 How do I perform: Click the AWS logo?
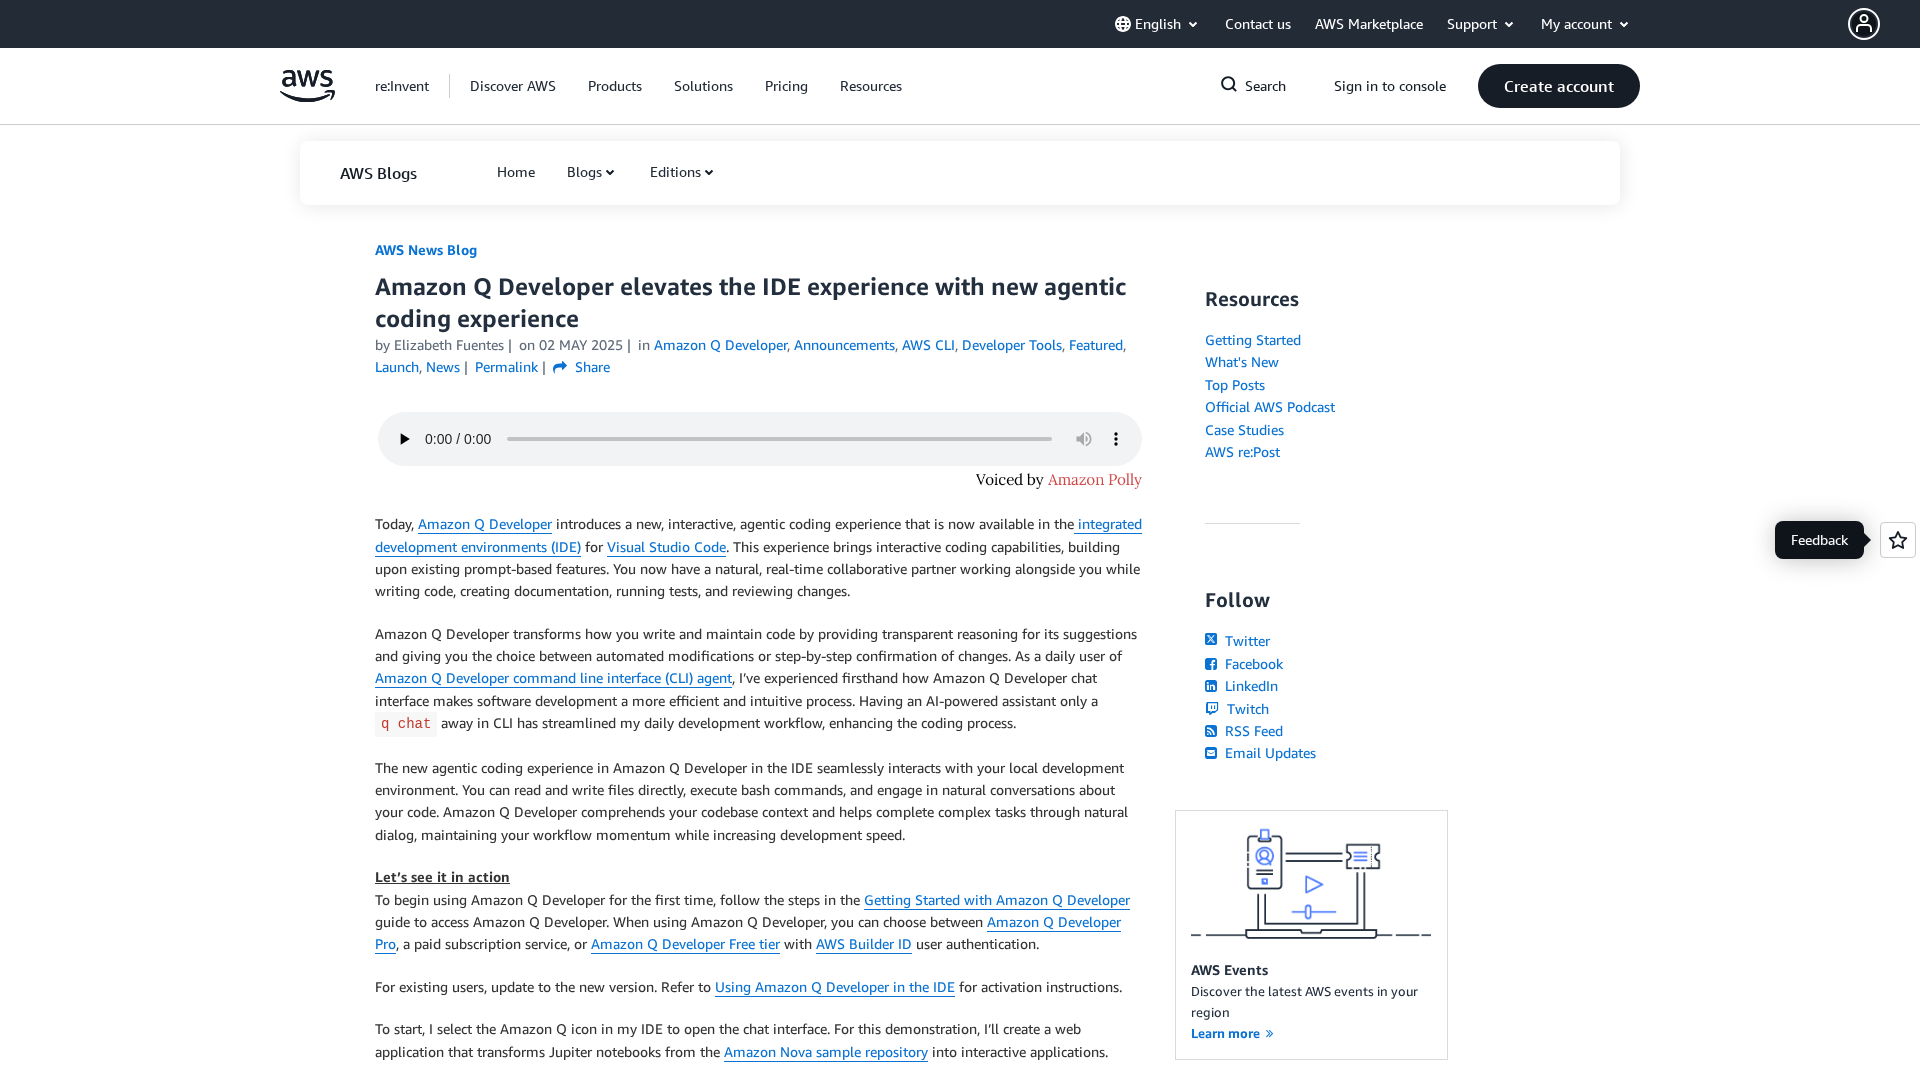tap(307, 86)
